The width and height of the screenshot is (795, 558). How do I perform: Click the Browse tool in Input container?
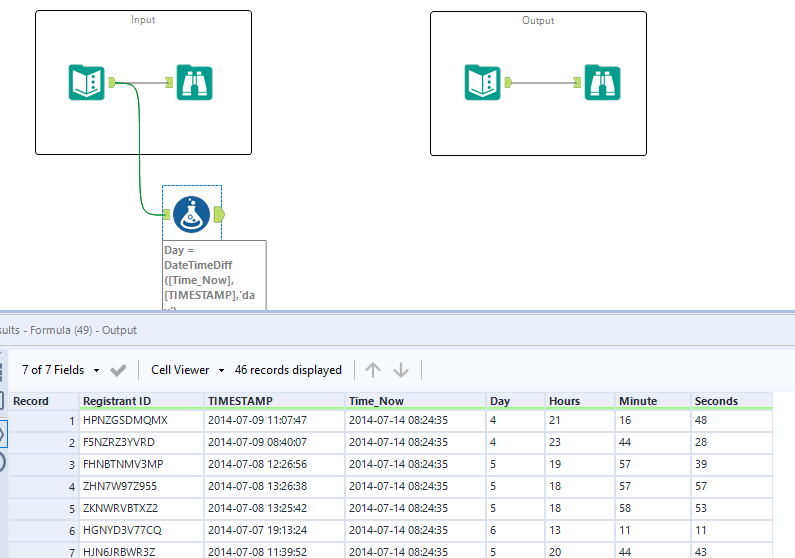coord(194,82)
